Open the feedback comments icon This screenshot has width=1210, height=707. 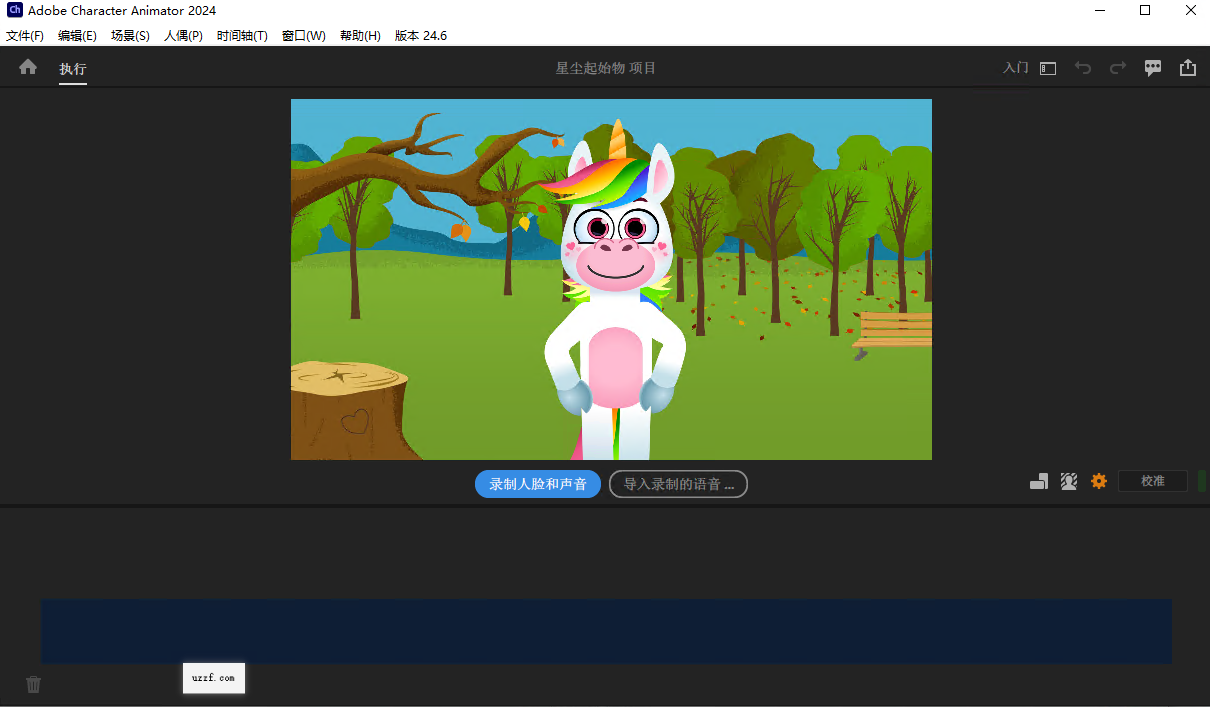1152,67
